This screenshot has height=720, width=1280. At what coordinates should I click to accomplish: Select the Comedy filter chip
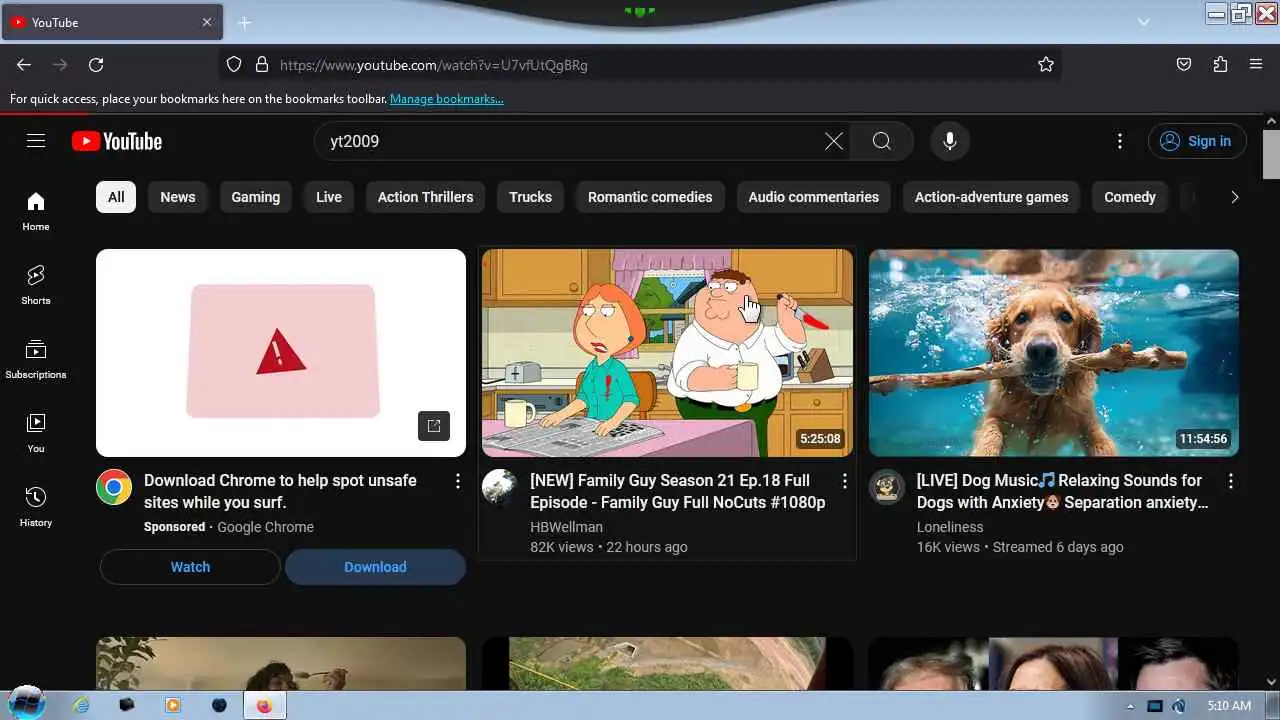coord(1130,197)
